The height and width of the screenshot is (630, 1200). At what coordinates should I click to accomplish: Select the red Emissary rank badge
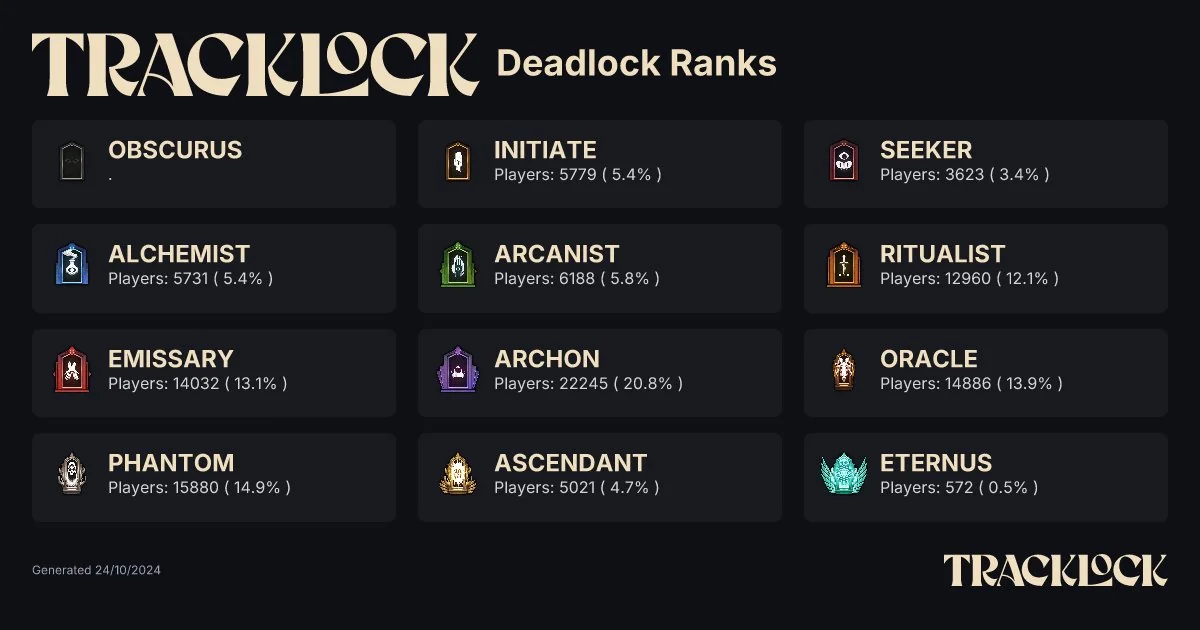point(71,370)
